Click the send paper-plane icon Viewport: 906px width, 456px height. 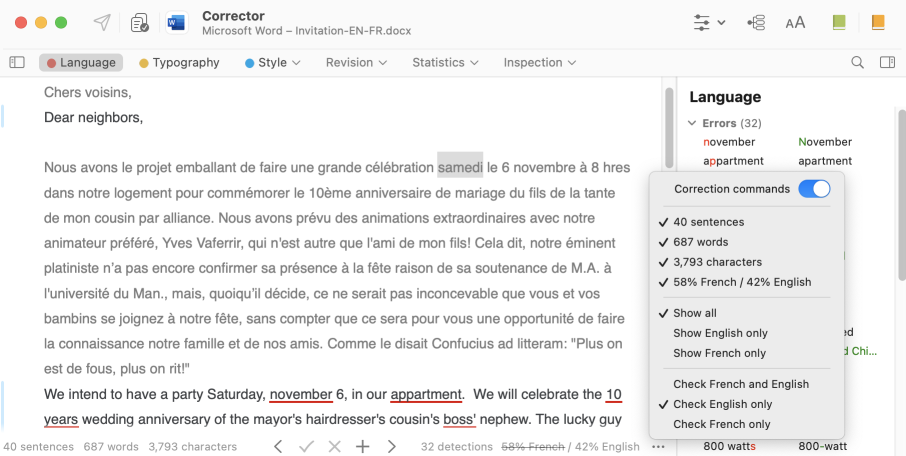click(102, 23)
